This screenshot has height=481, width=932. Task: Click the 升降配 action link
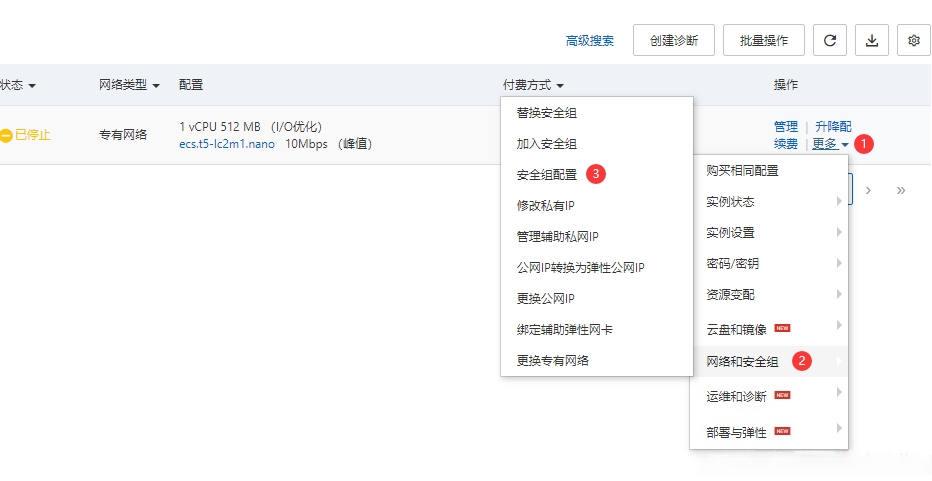[x=833, y=127]
